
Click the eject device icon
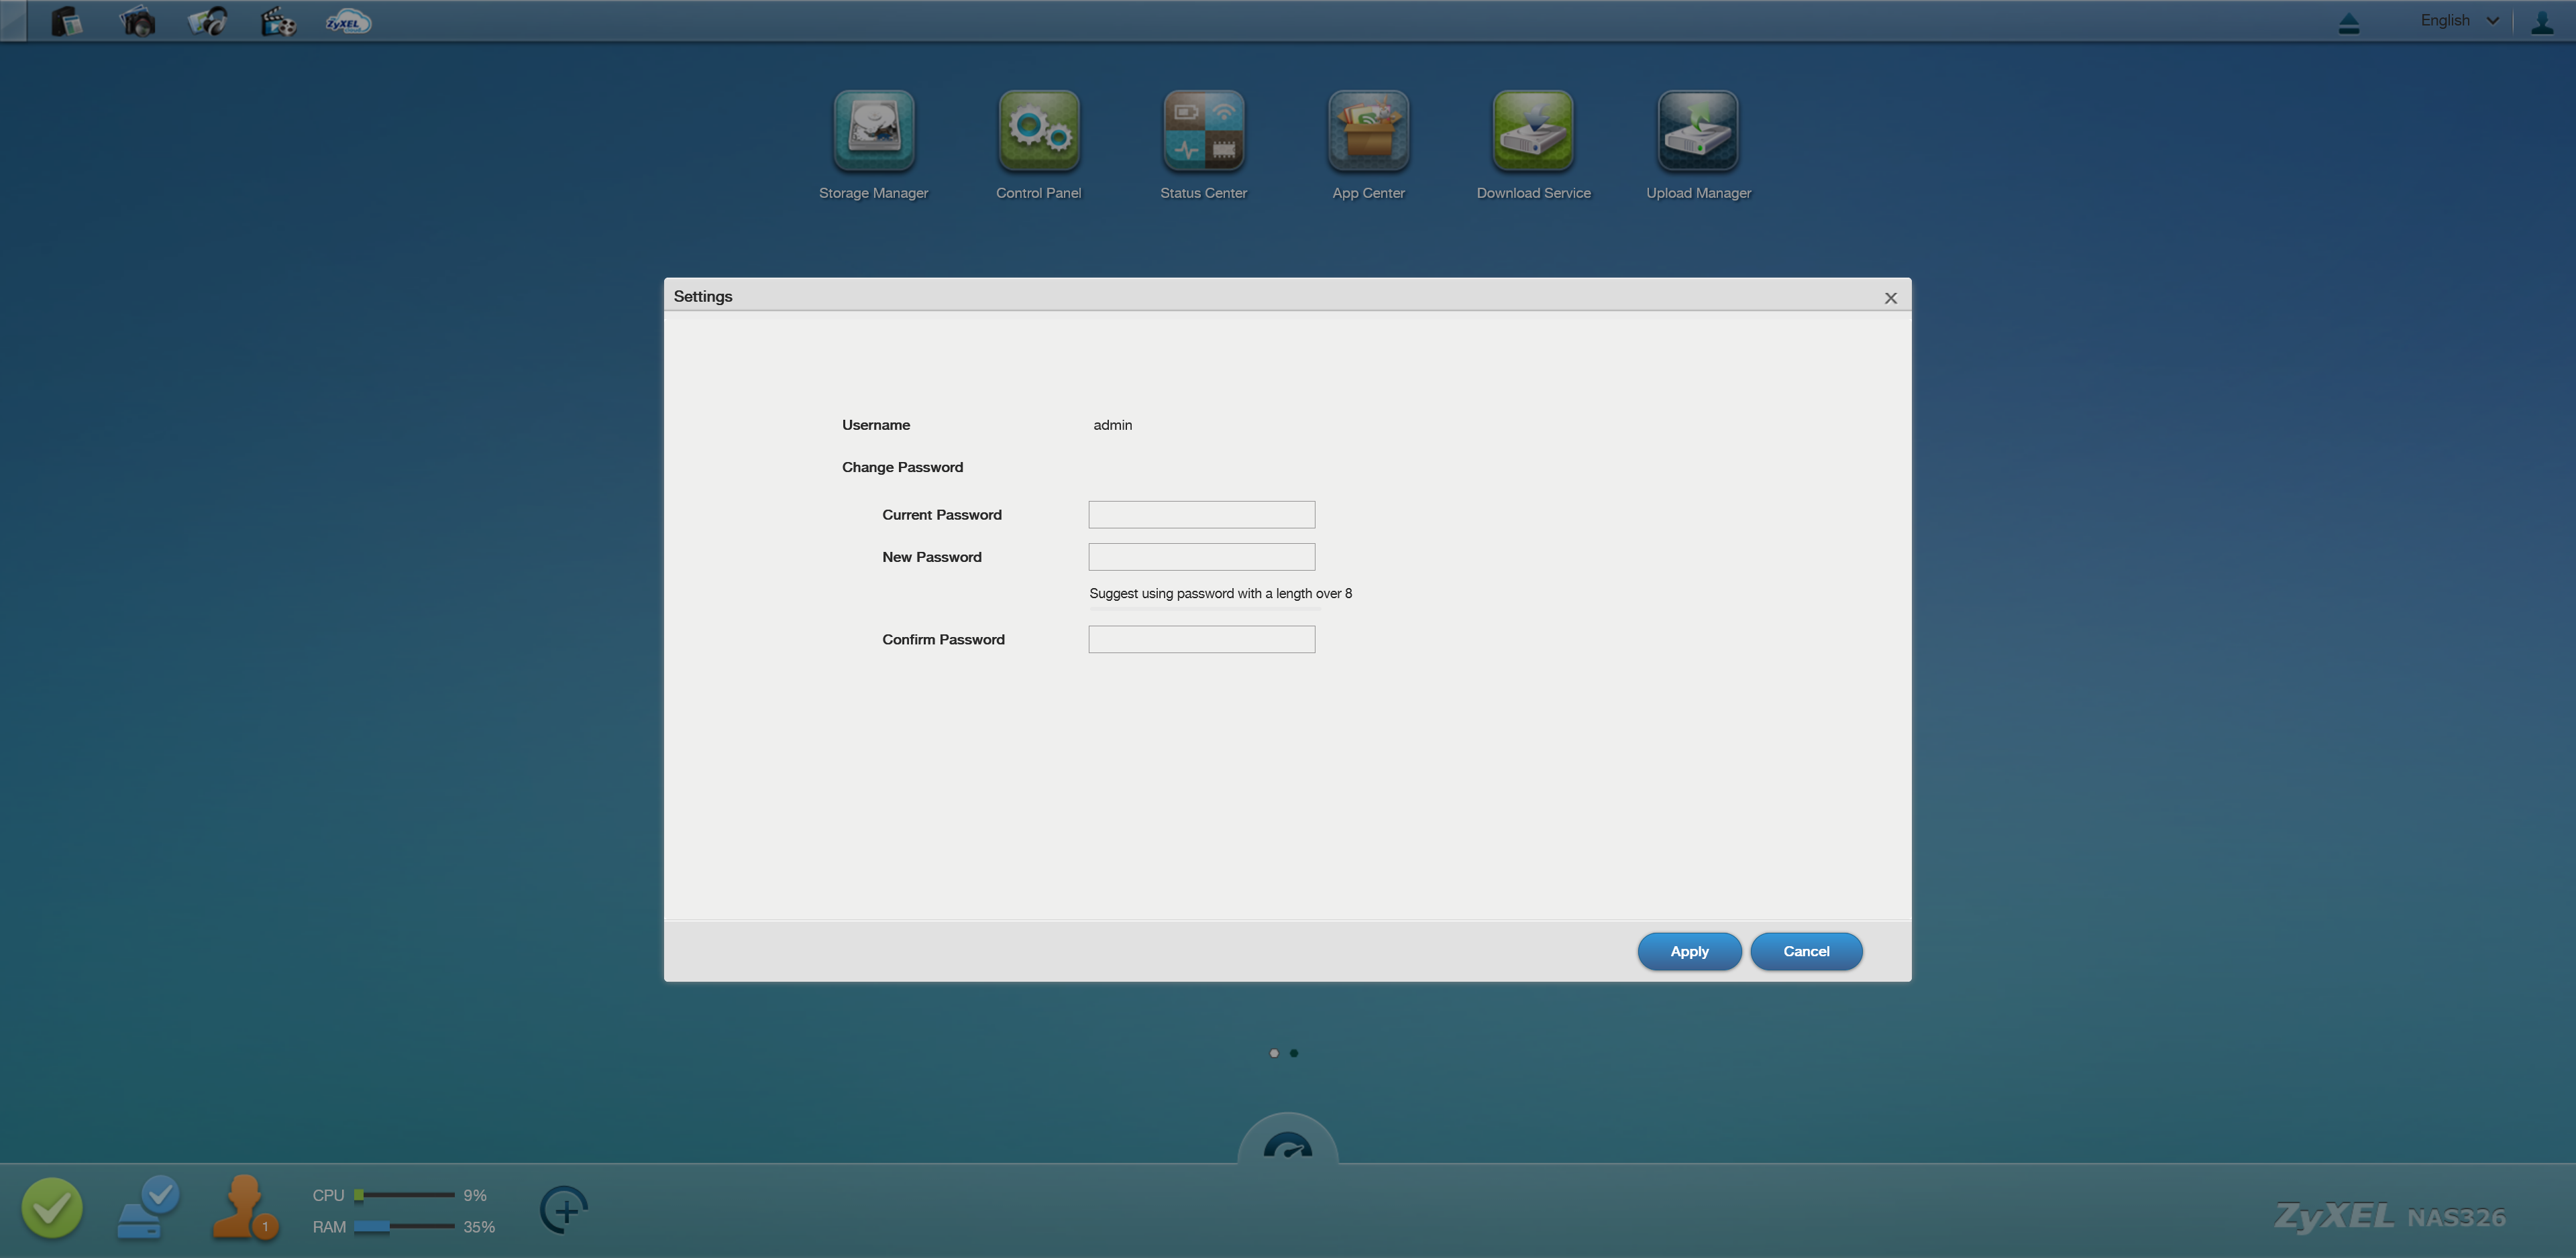coord(2349,23)
